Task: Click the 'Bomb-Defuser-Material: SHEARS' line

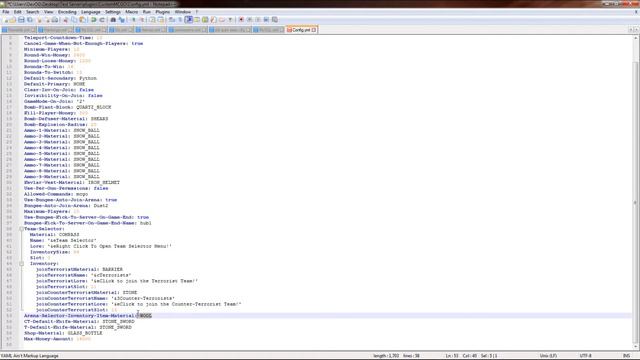Action: [66, 119]
